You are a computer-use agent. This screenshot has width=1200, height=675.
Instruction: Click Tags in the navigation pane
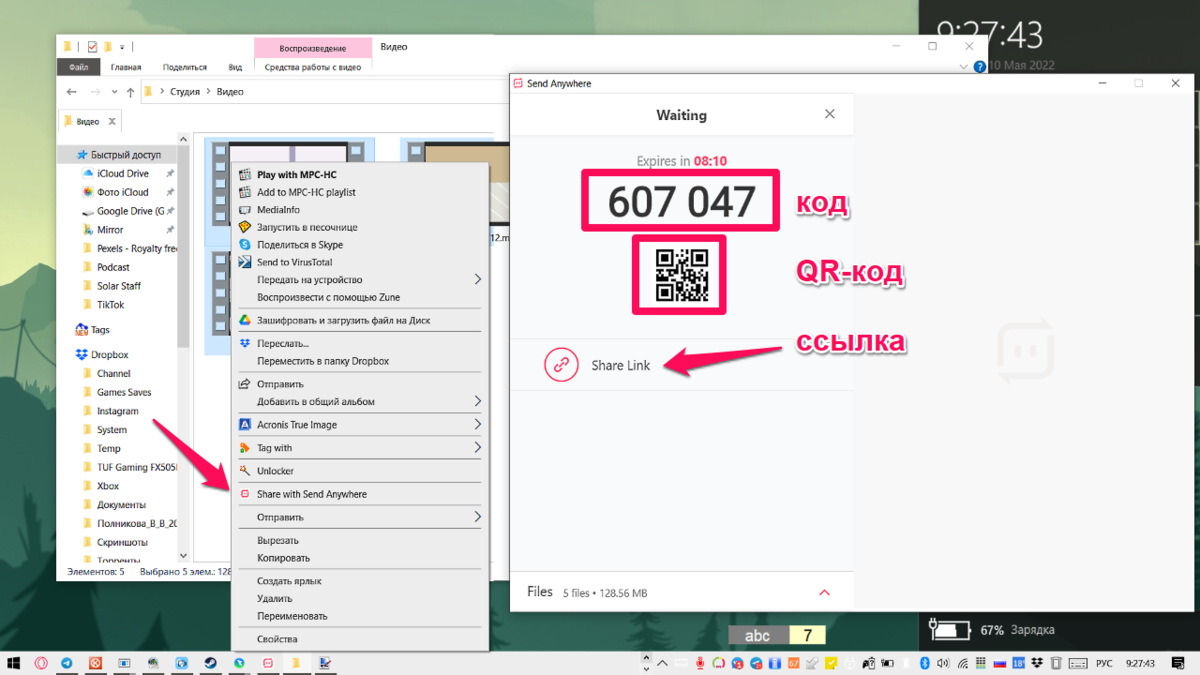pyautogui.click(x=100, y=330)
